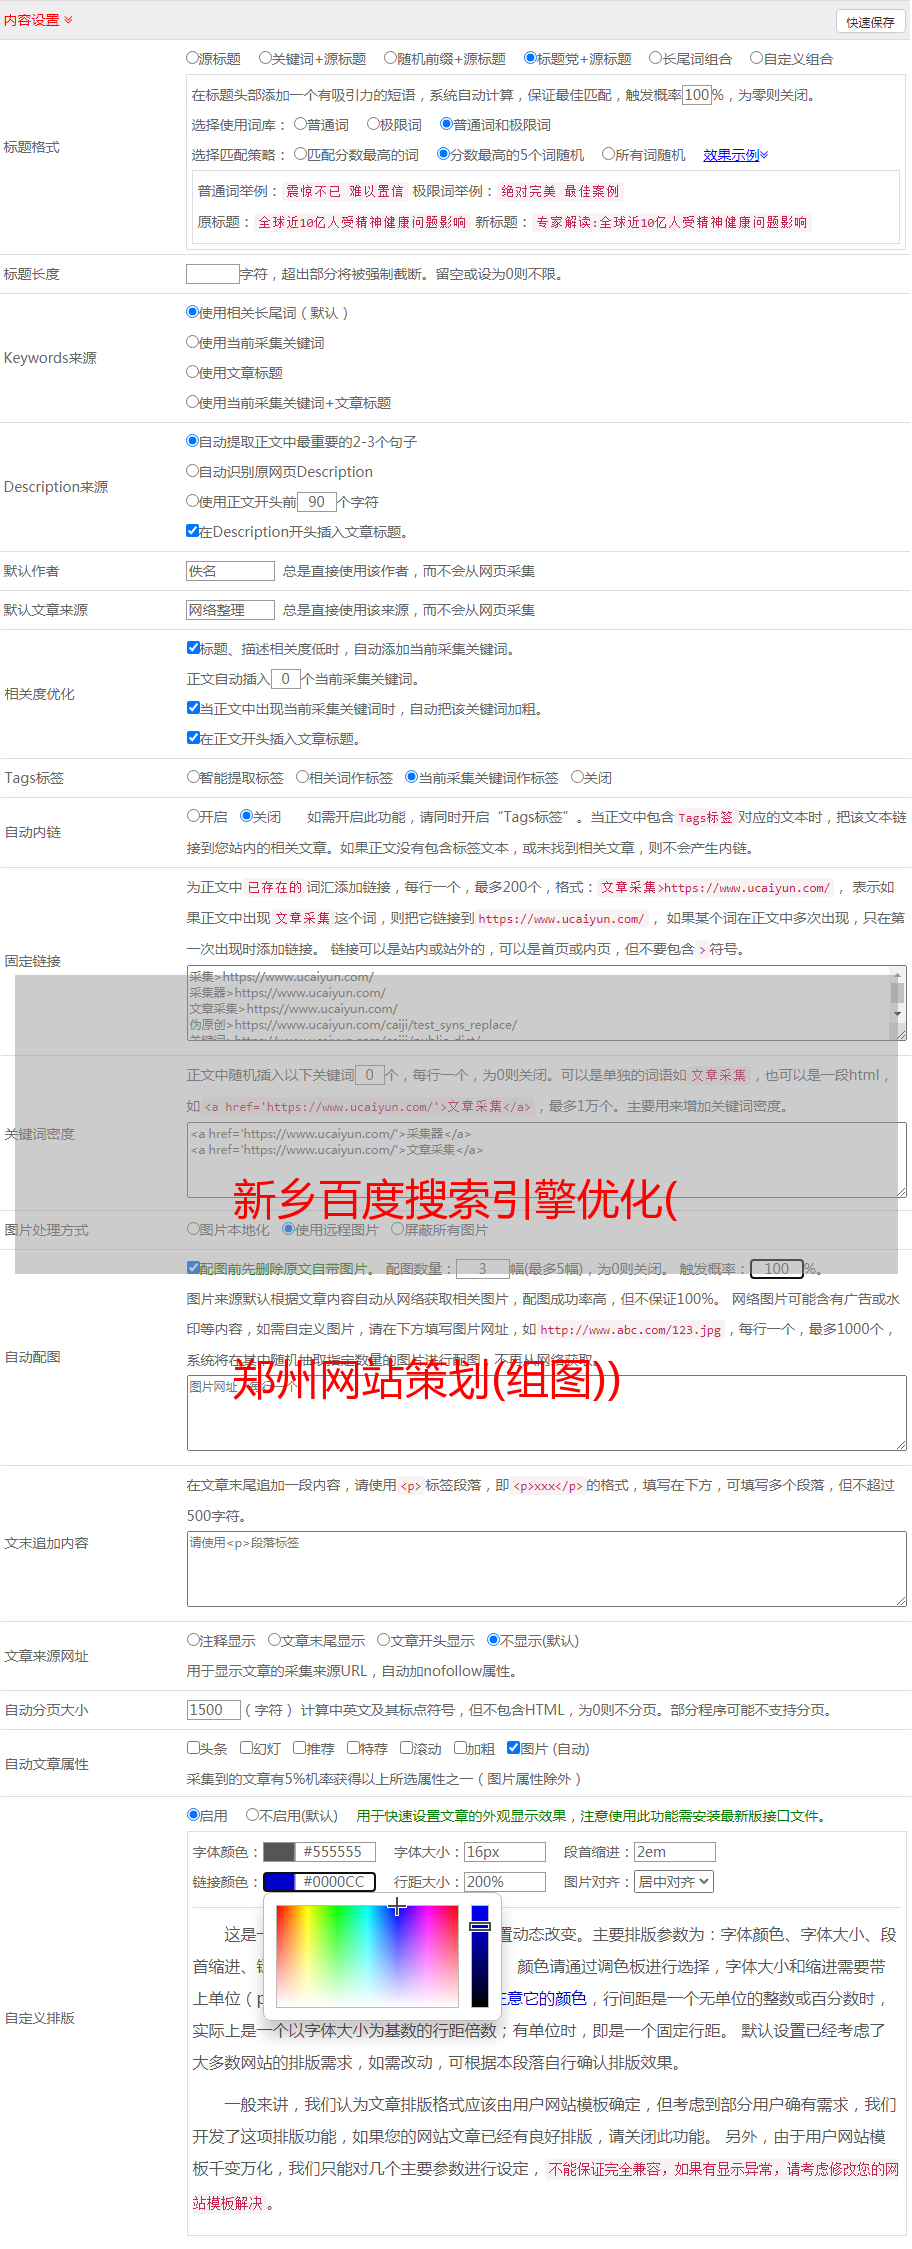Select 关键词+源标题 title format
The image size is (912, 2249).
tap(265, 58)
